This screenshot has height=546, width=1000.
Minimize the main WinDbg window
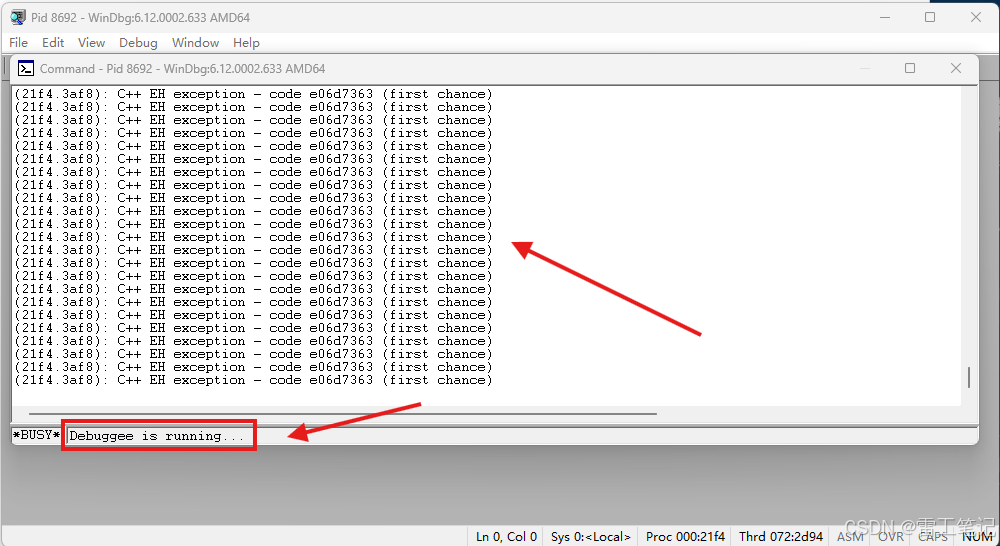(x=885, y=17)
